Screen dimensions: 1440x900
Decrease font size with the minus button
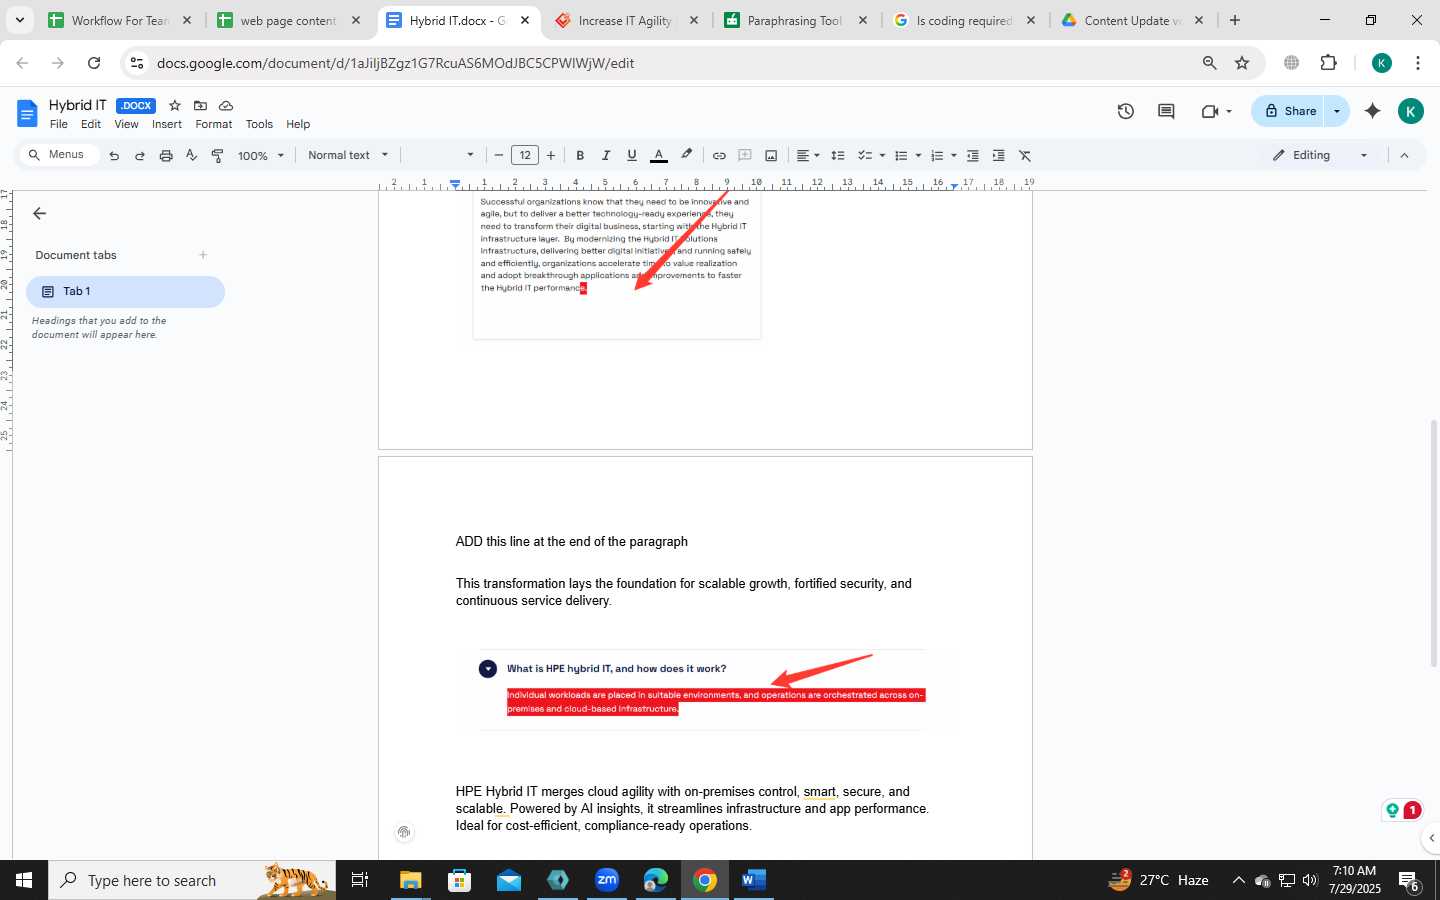pos(499,155)
